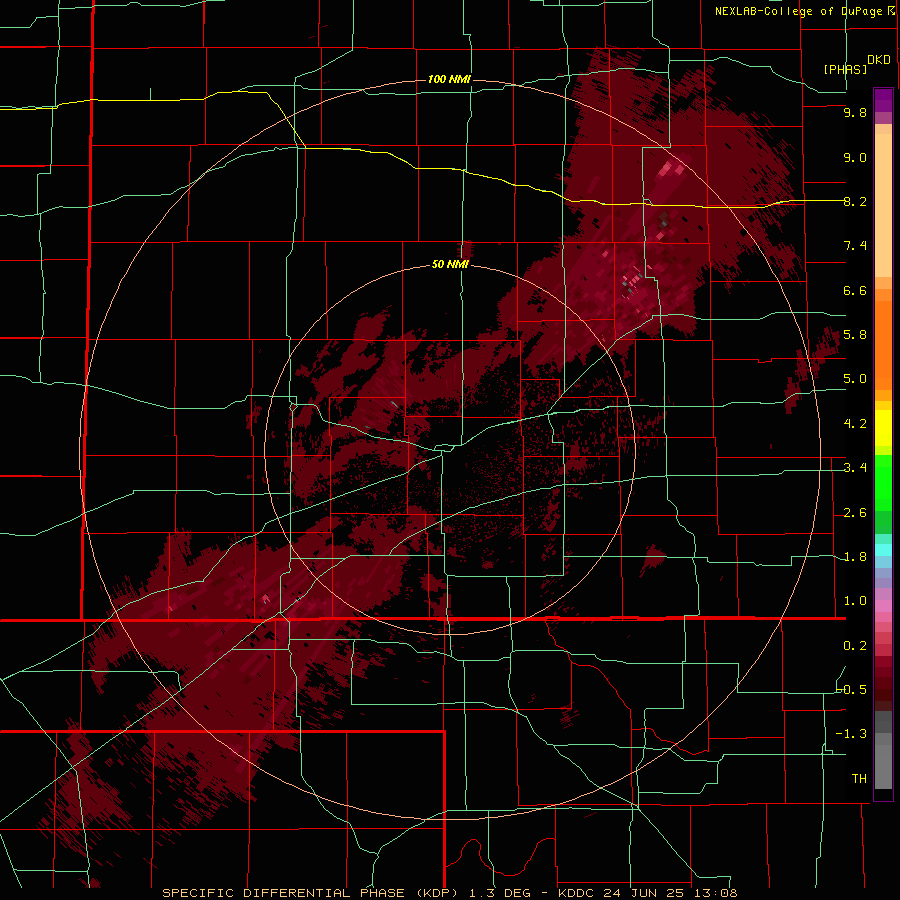Select the 1.0 scale value
The height and width of the screenshot is (900, 900).
coord(855,601)
